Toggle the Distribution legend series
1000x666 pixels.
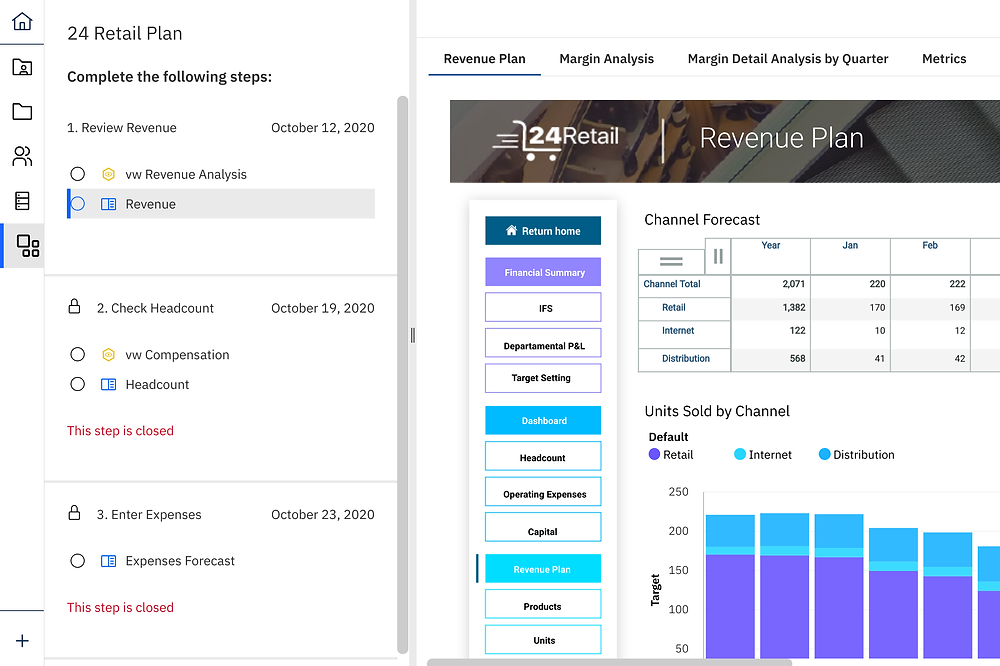pyautogui.click(x=857, y=455)
